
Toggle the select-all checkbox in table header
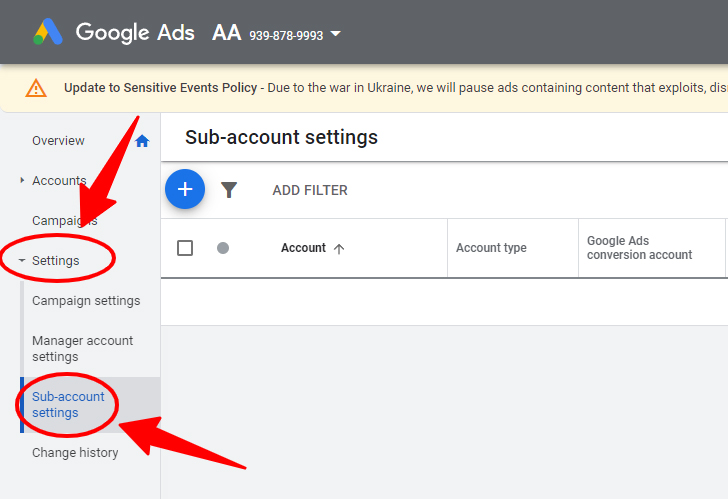(x=185, y=248)
